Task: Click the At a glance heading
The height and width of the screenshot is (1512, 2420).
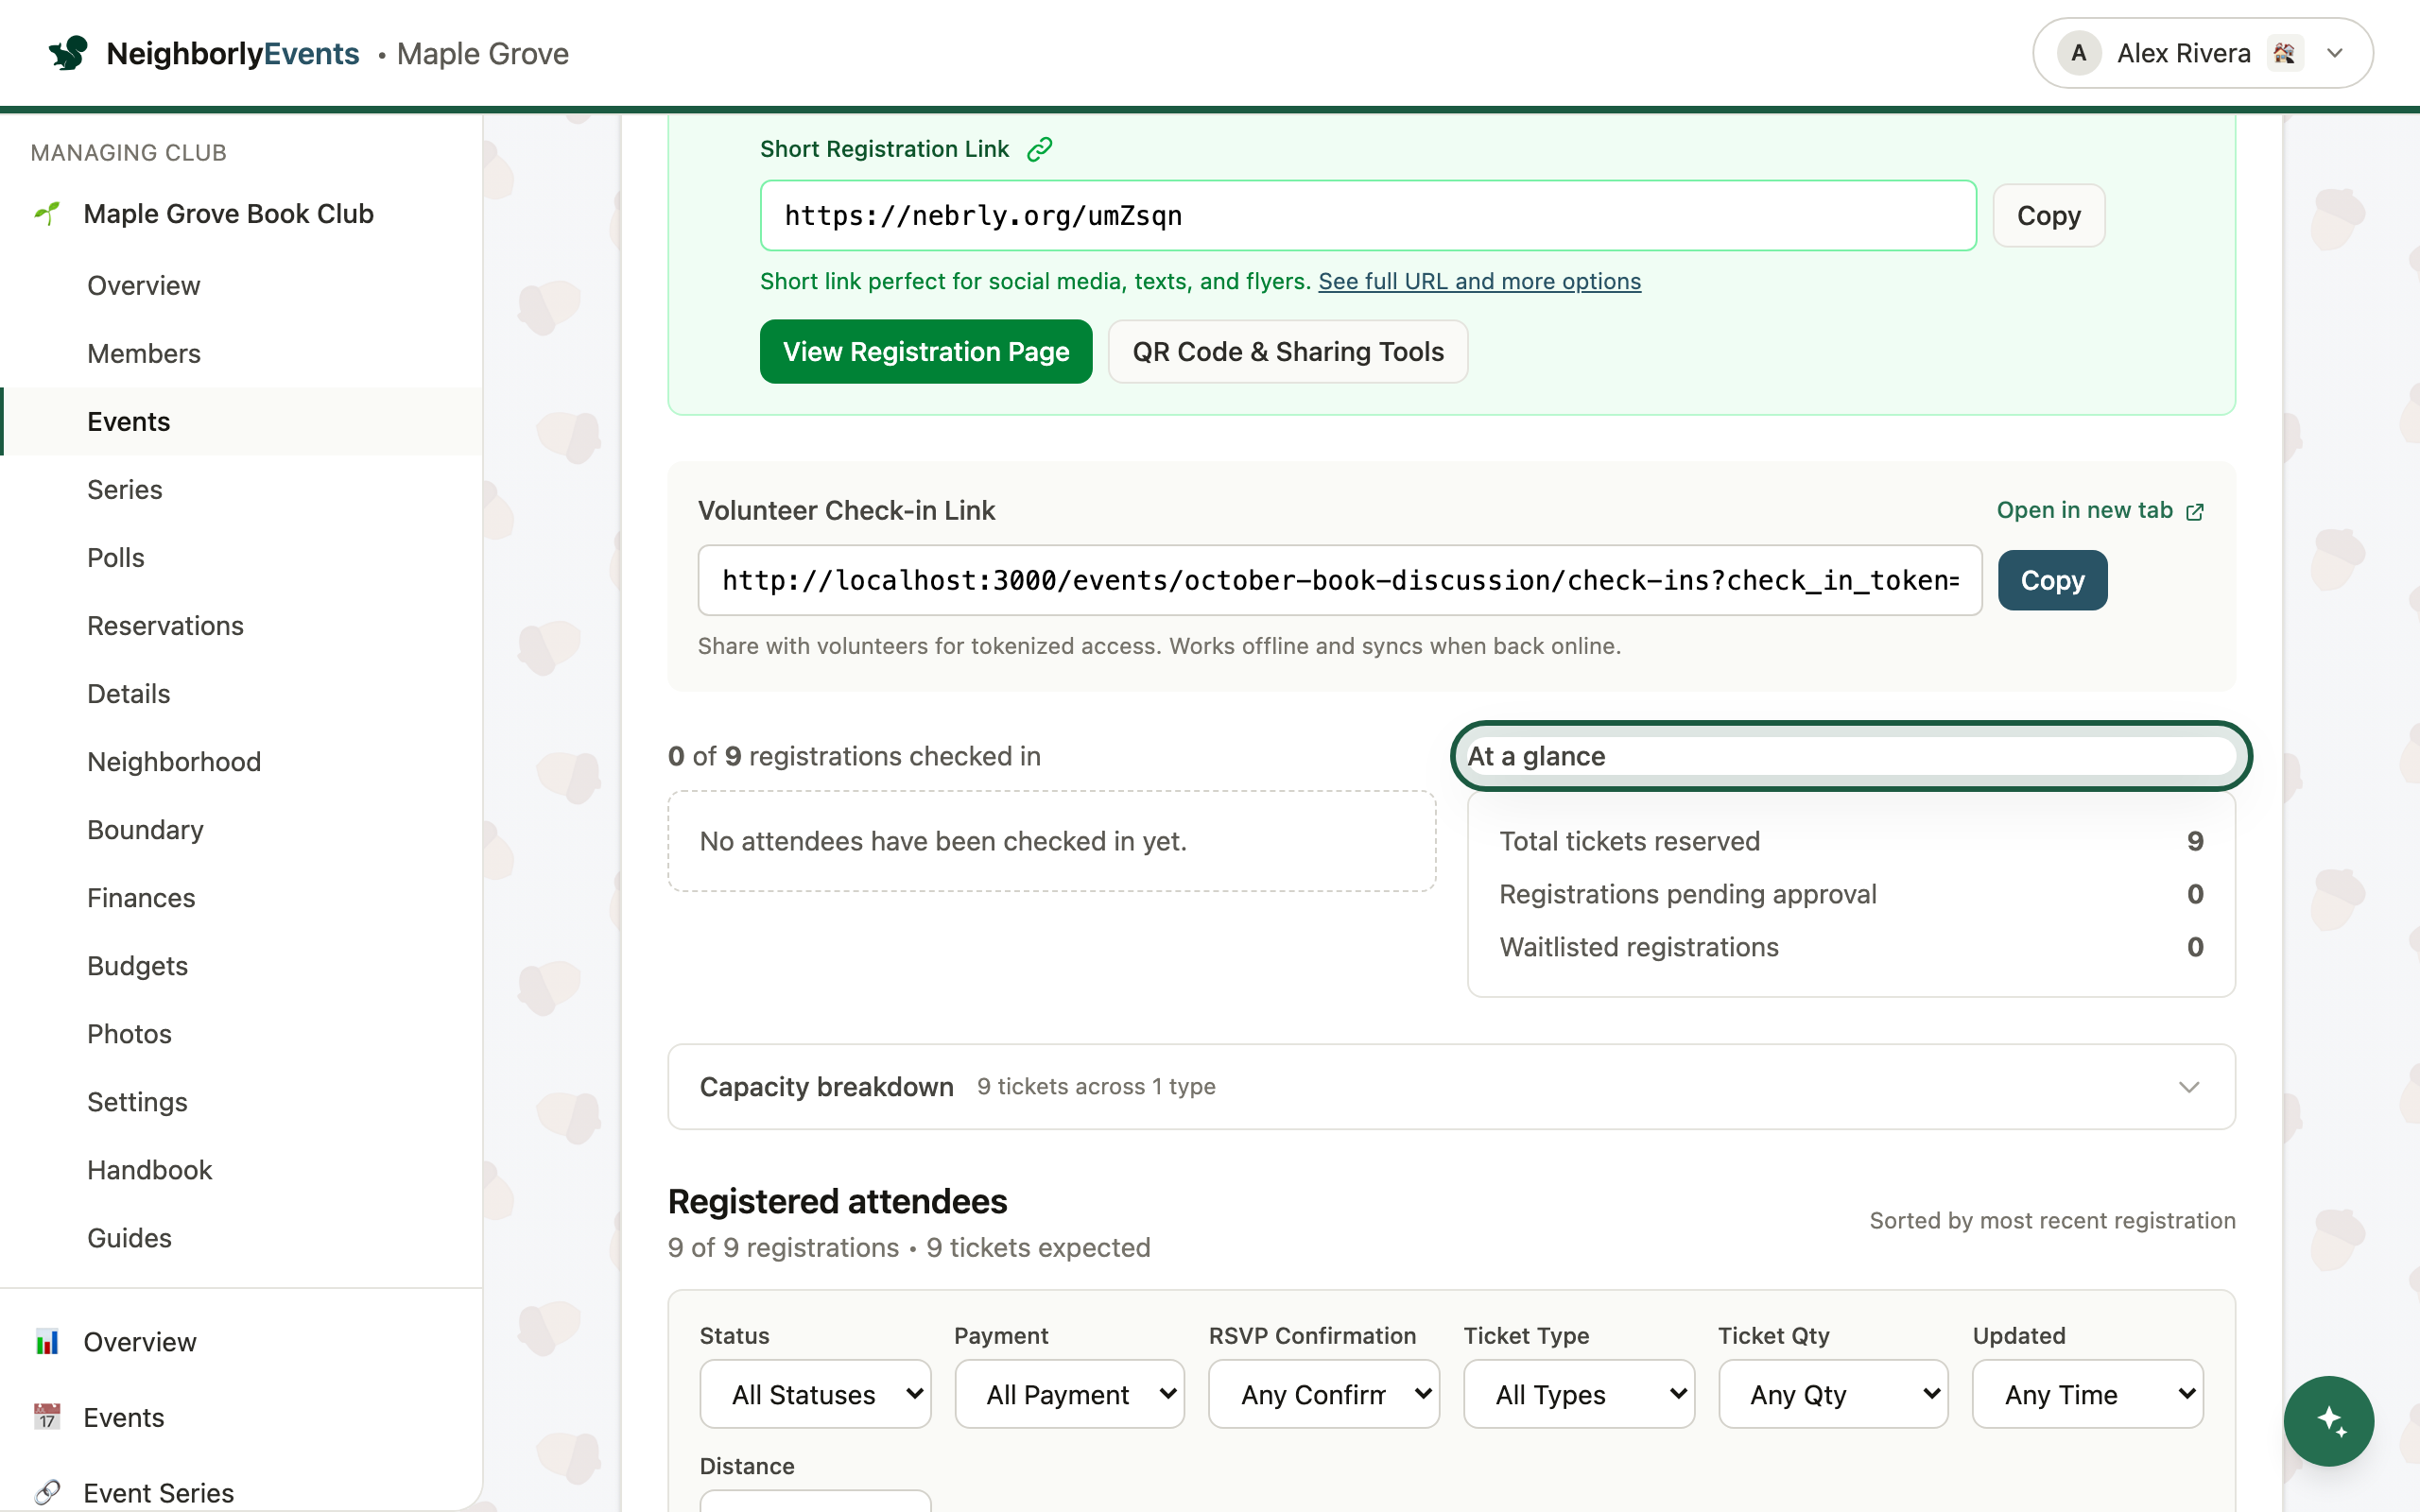Action: coord(1535,757)
